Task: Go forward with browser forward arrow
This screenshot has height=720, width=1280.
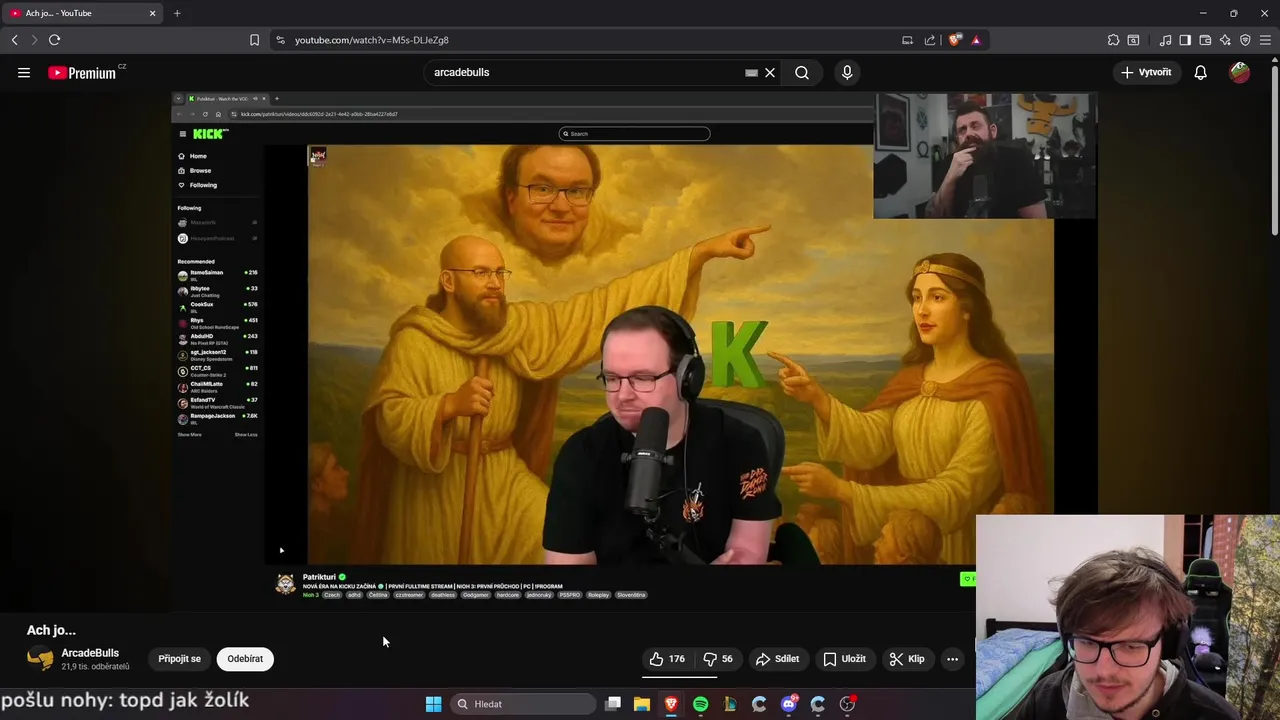Action: [x=34, y=40]
